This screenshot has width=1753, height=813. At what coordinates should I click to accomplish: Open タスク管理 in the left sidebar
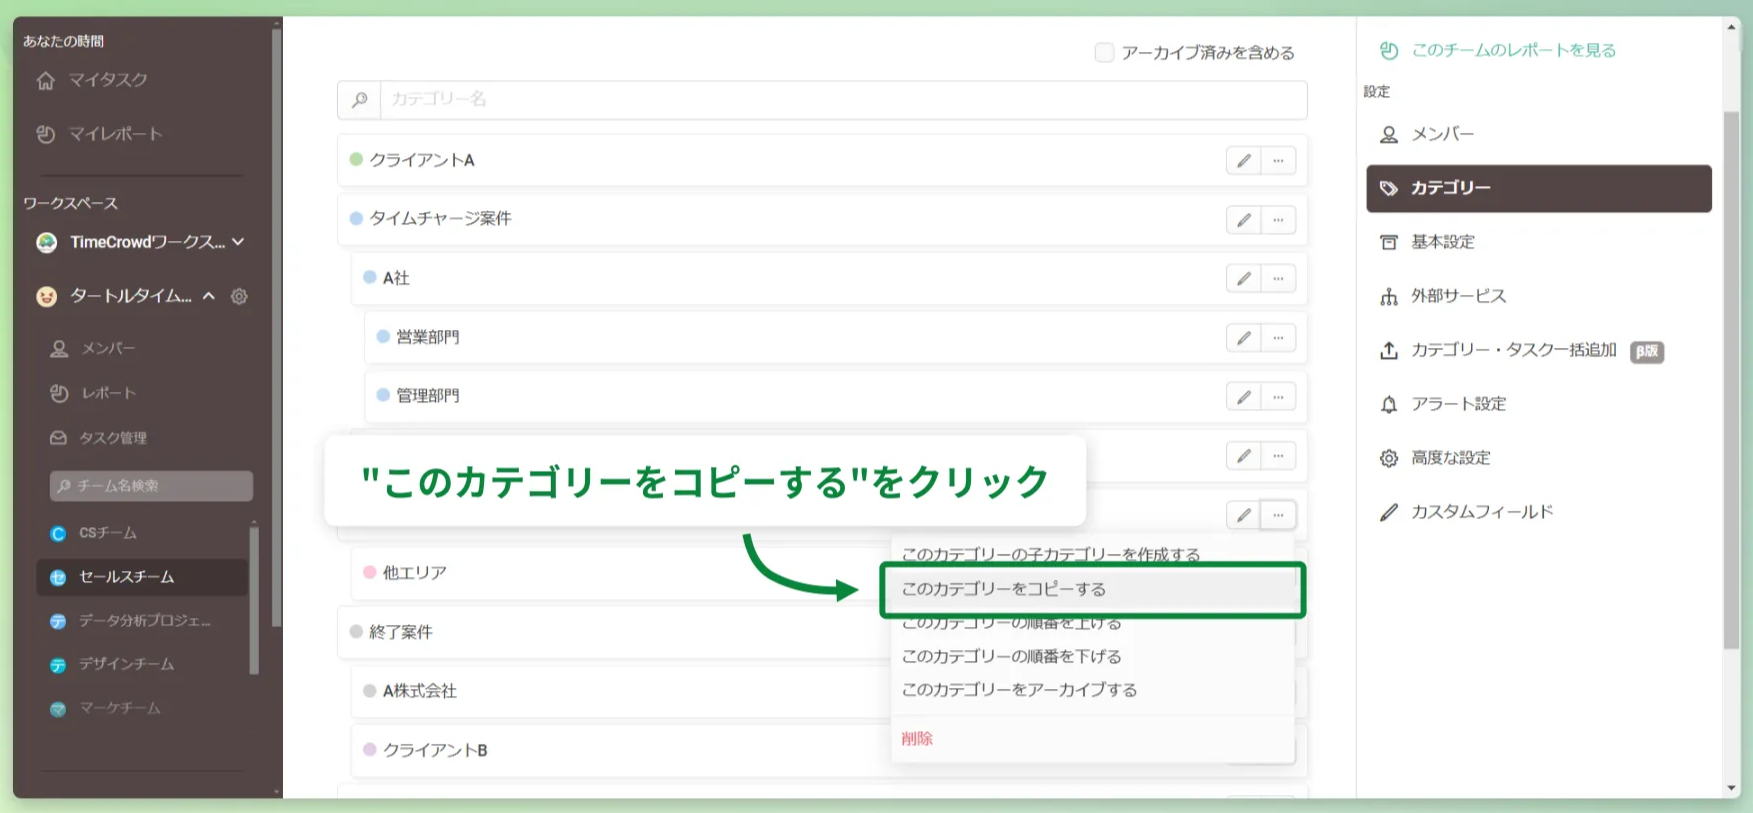point(98,438)
